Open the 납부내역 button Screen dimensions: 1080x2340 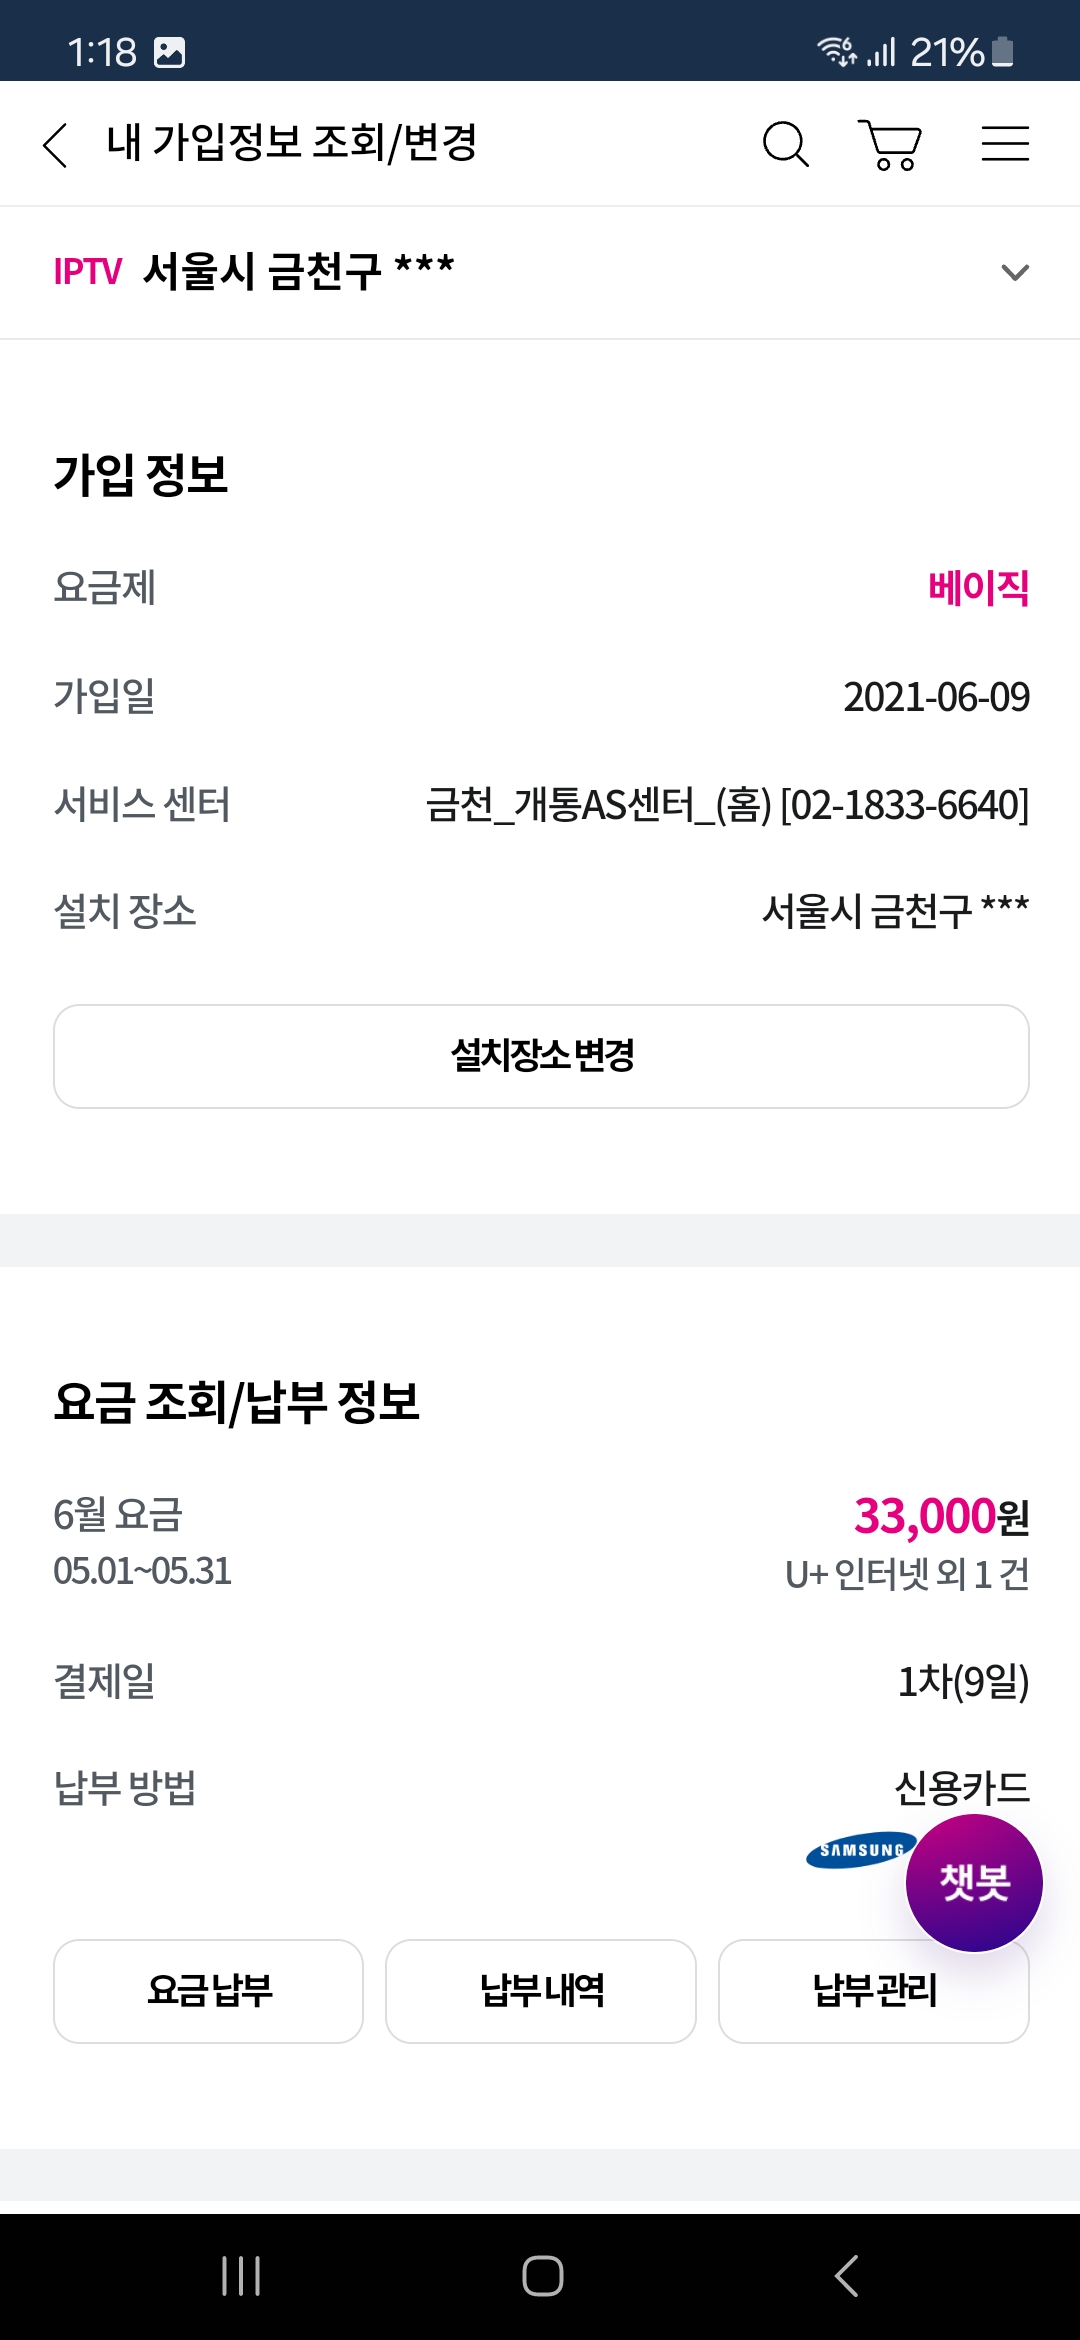point(541,1991)
